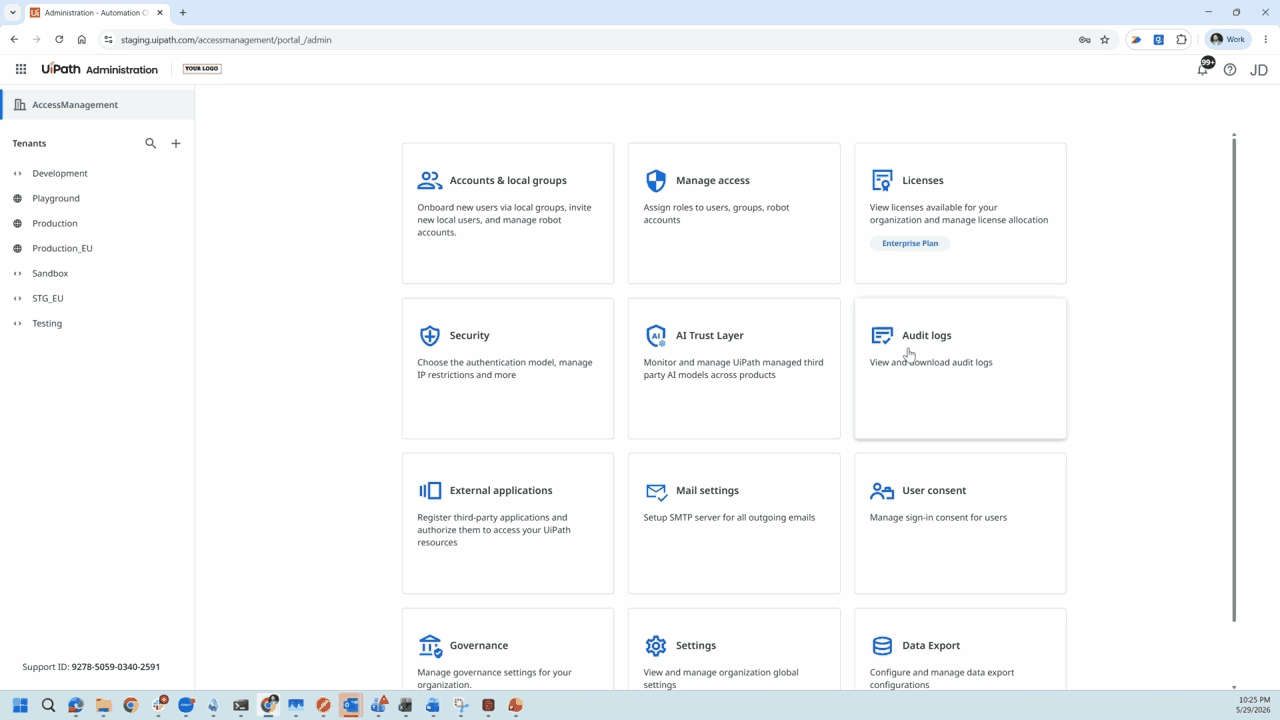Image resolution: width=1280 pixels, height=720 pixels.
Task: Go back with the browser back arrow
Action: click(14, 40)
